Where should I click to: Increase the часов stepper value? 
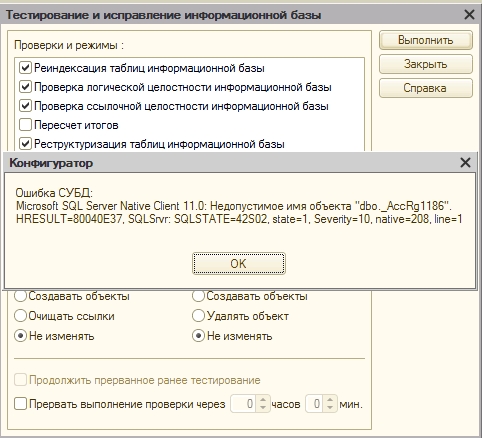[x=263, y=400]
